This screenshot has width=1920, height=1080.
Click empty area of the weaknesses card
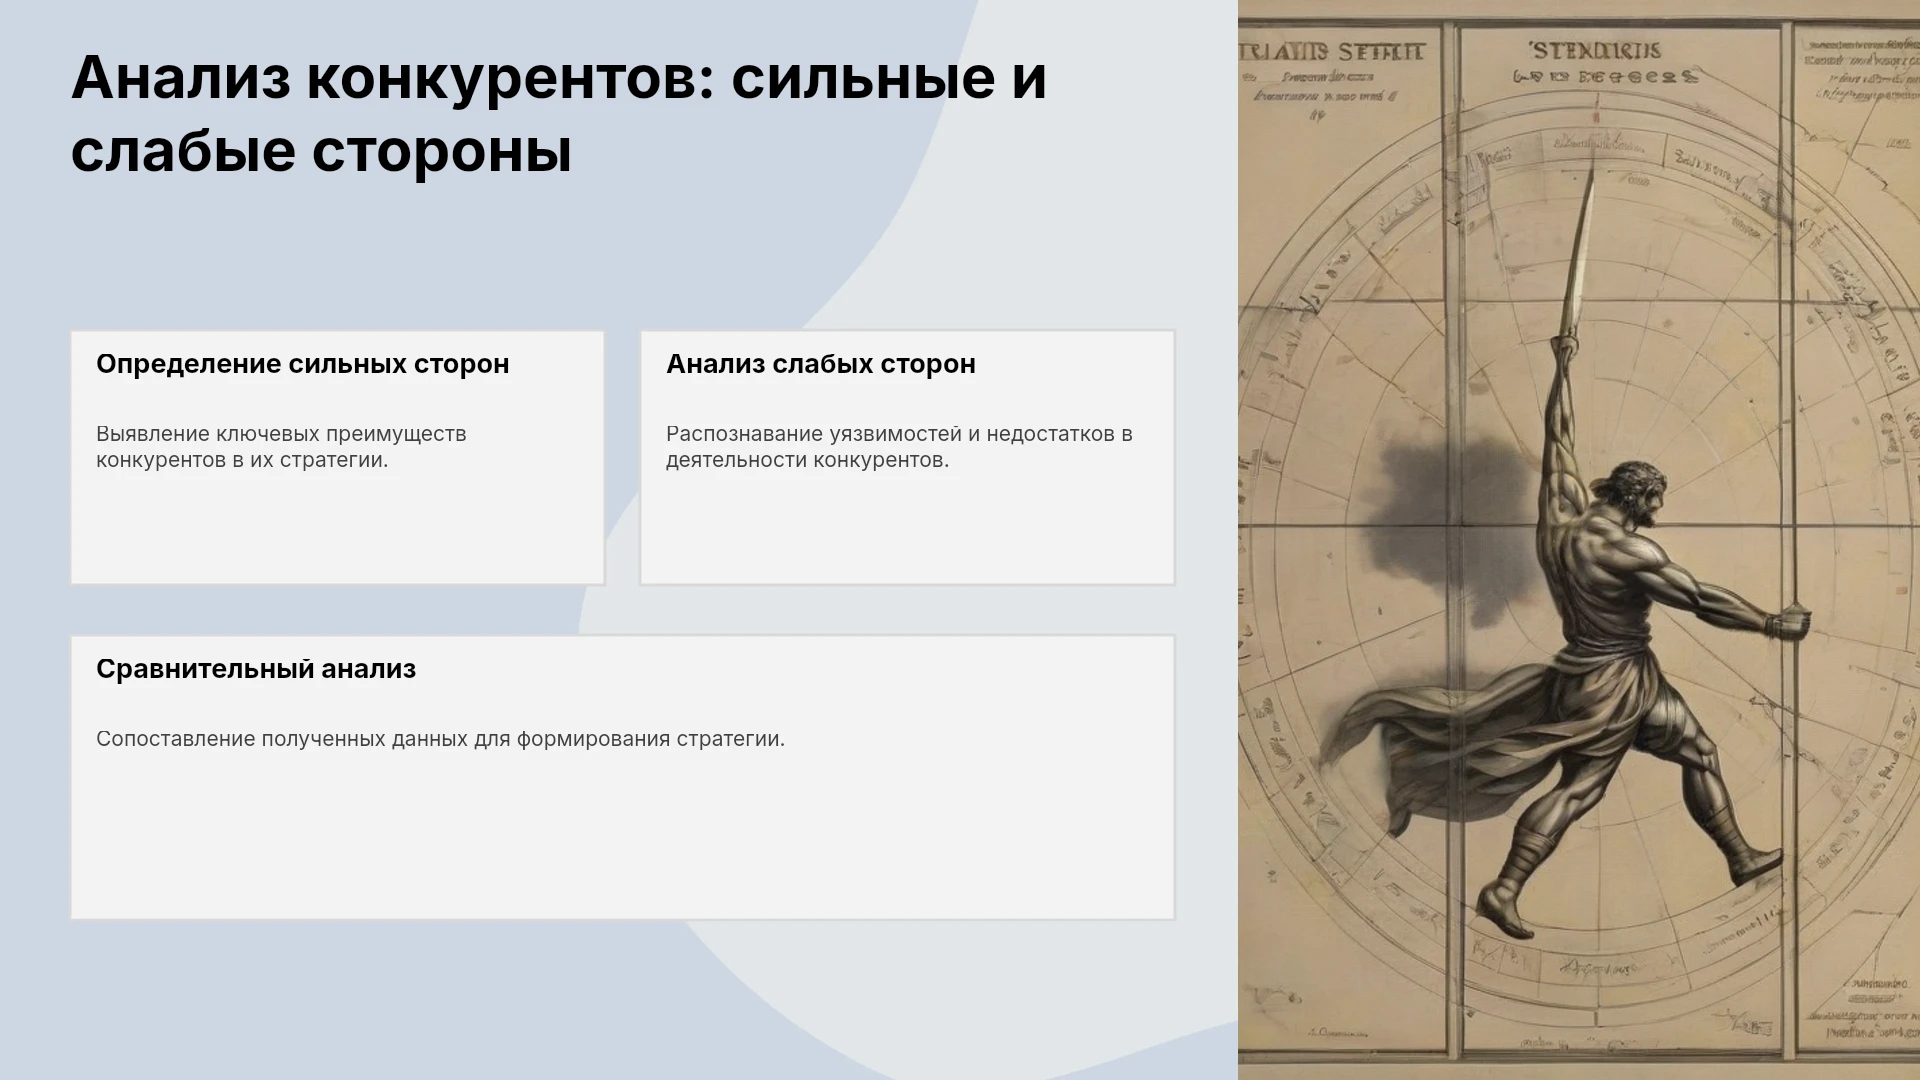point(907,530)
